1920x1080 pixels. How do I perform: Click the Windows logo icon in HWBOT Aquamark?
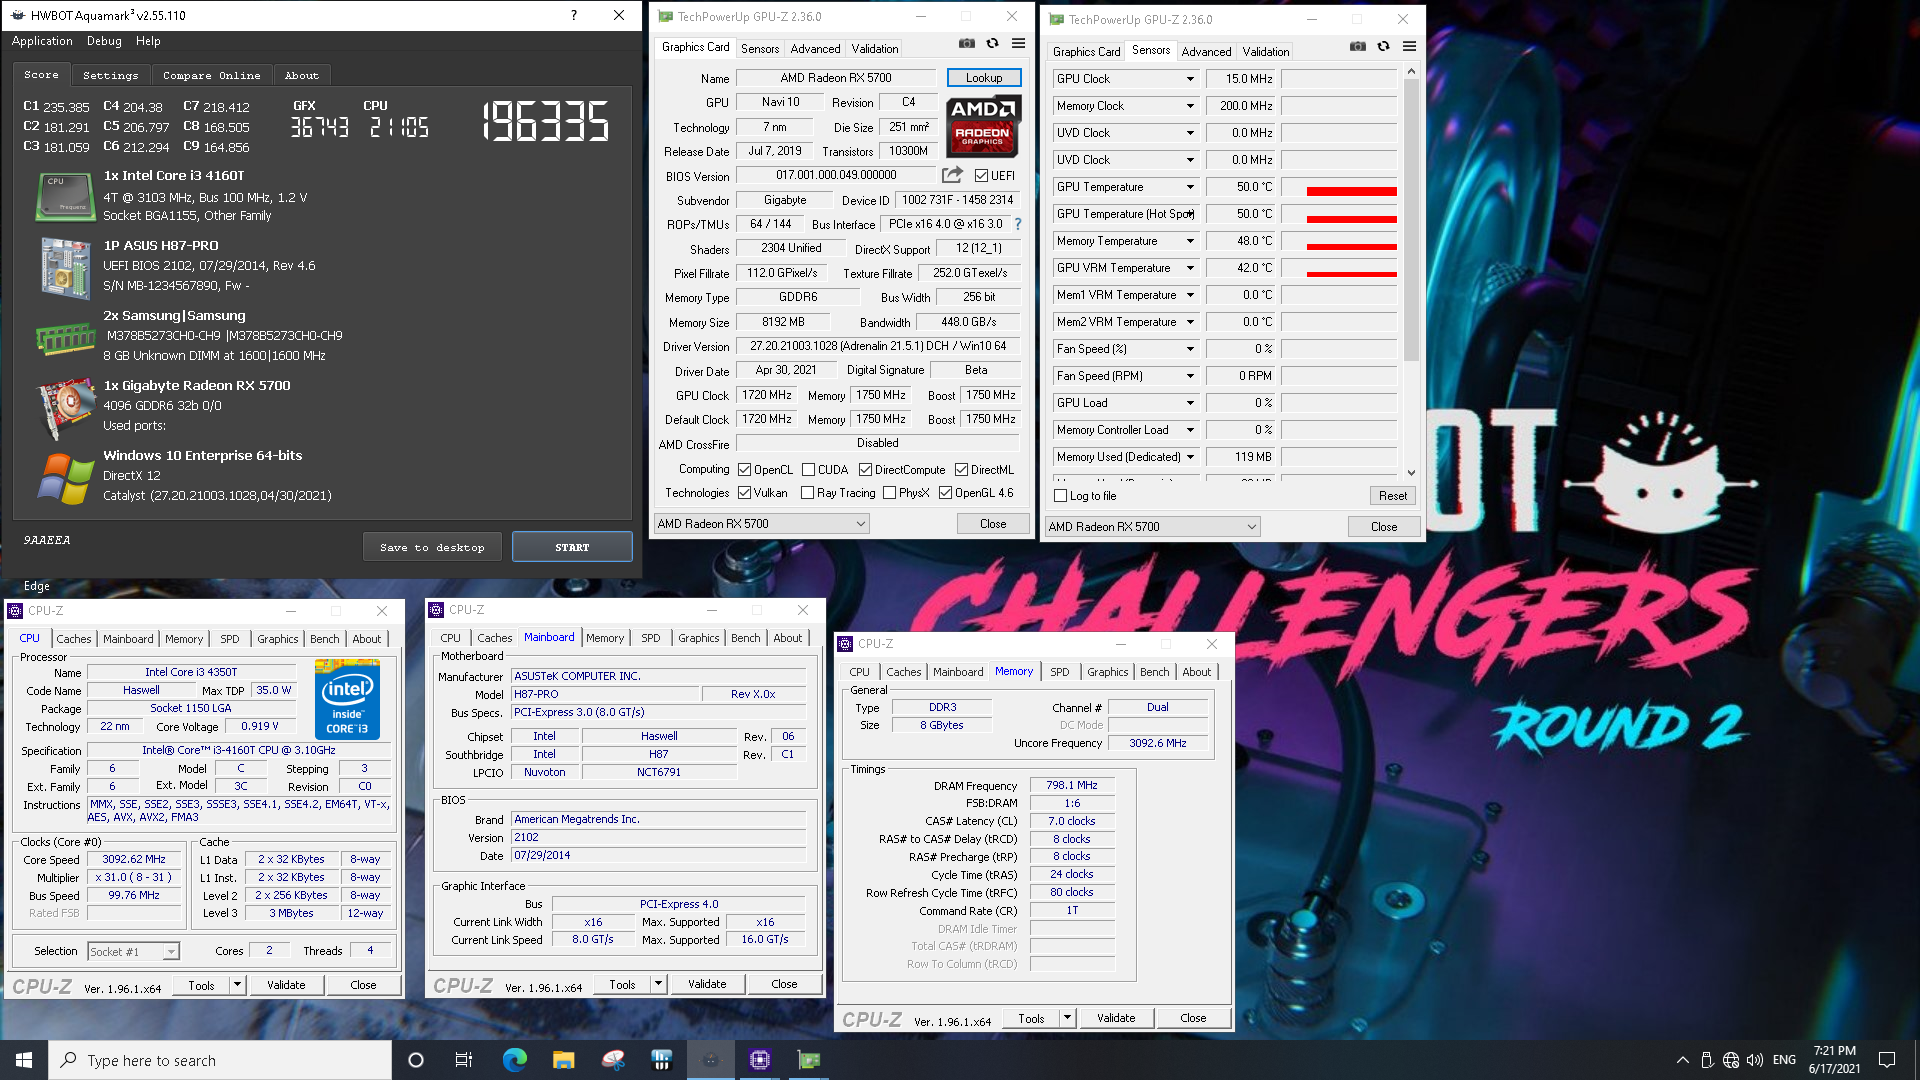click(x=65, y=478)
